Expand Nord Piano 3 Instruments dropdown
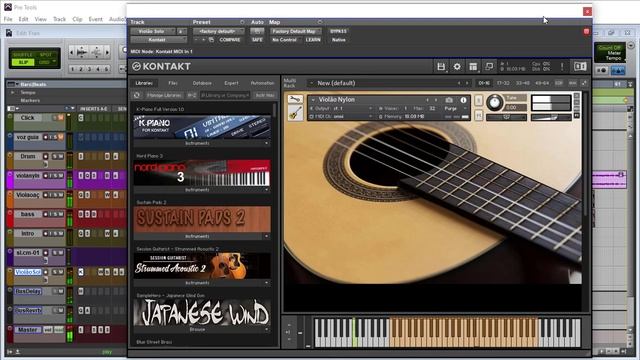Image resolution: width=640 pixels, height=360 pixels. 202,190
